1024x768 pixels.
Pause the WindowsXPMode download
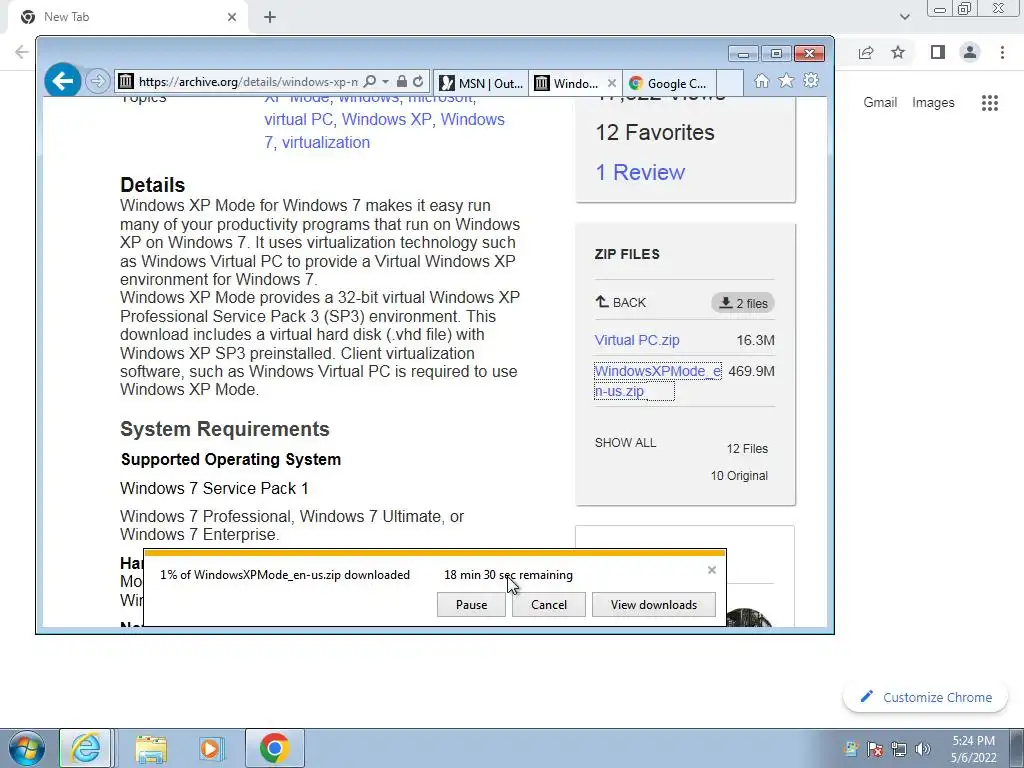tap(472, 605)
